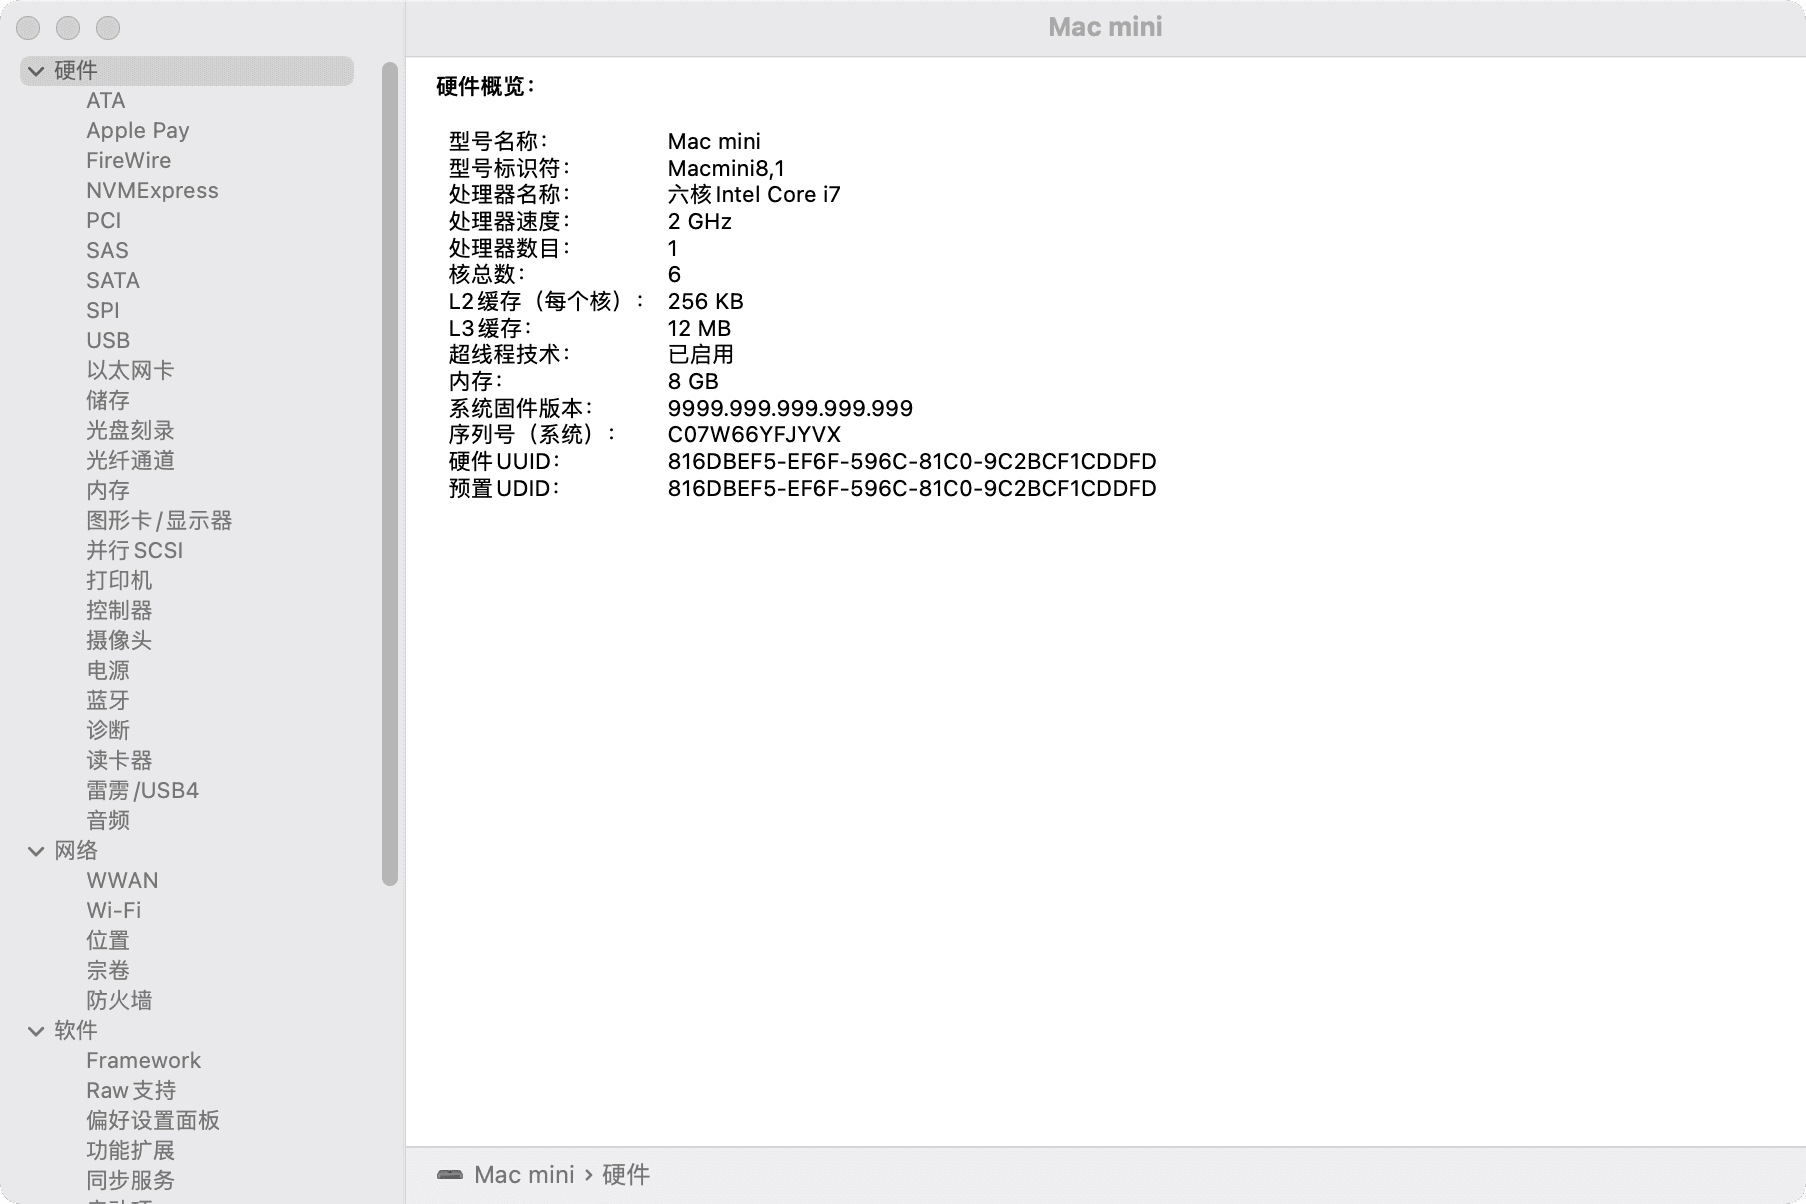
Task: Open 内存 sidebar entry
Action: click(108, 491)
